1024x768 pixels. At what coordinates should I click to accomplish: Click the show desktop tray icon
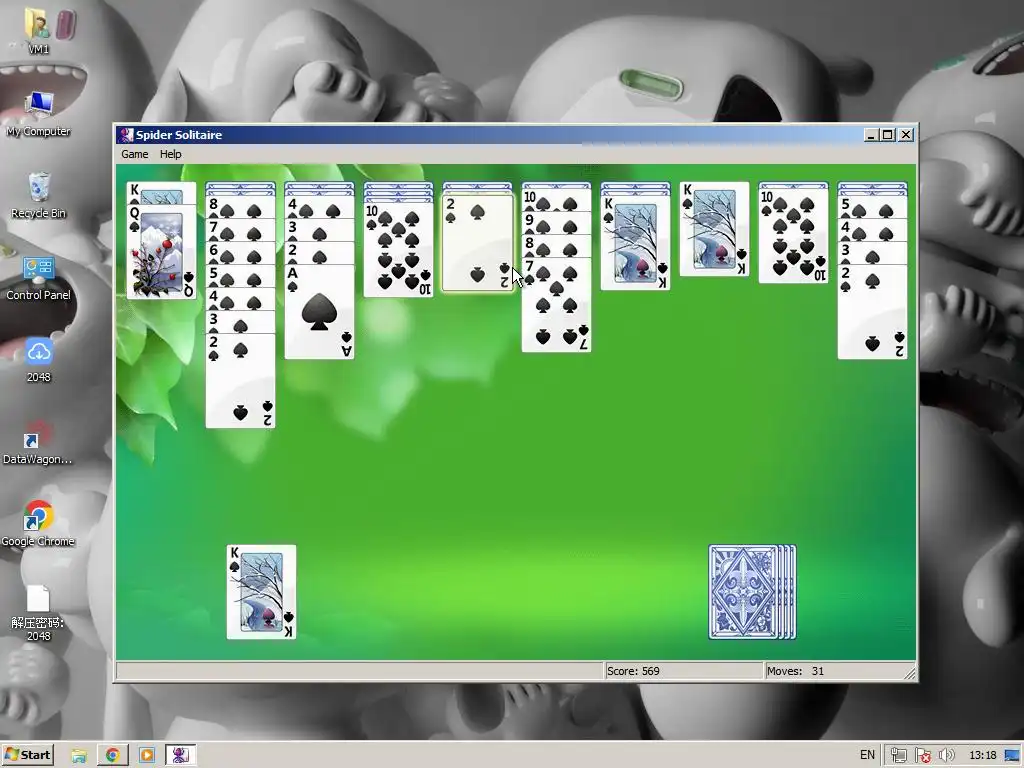(x=1013, y=756)
